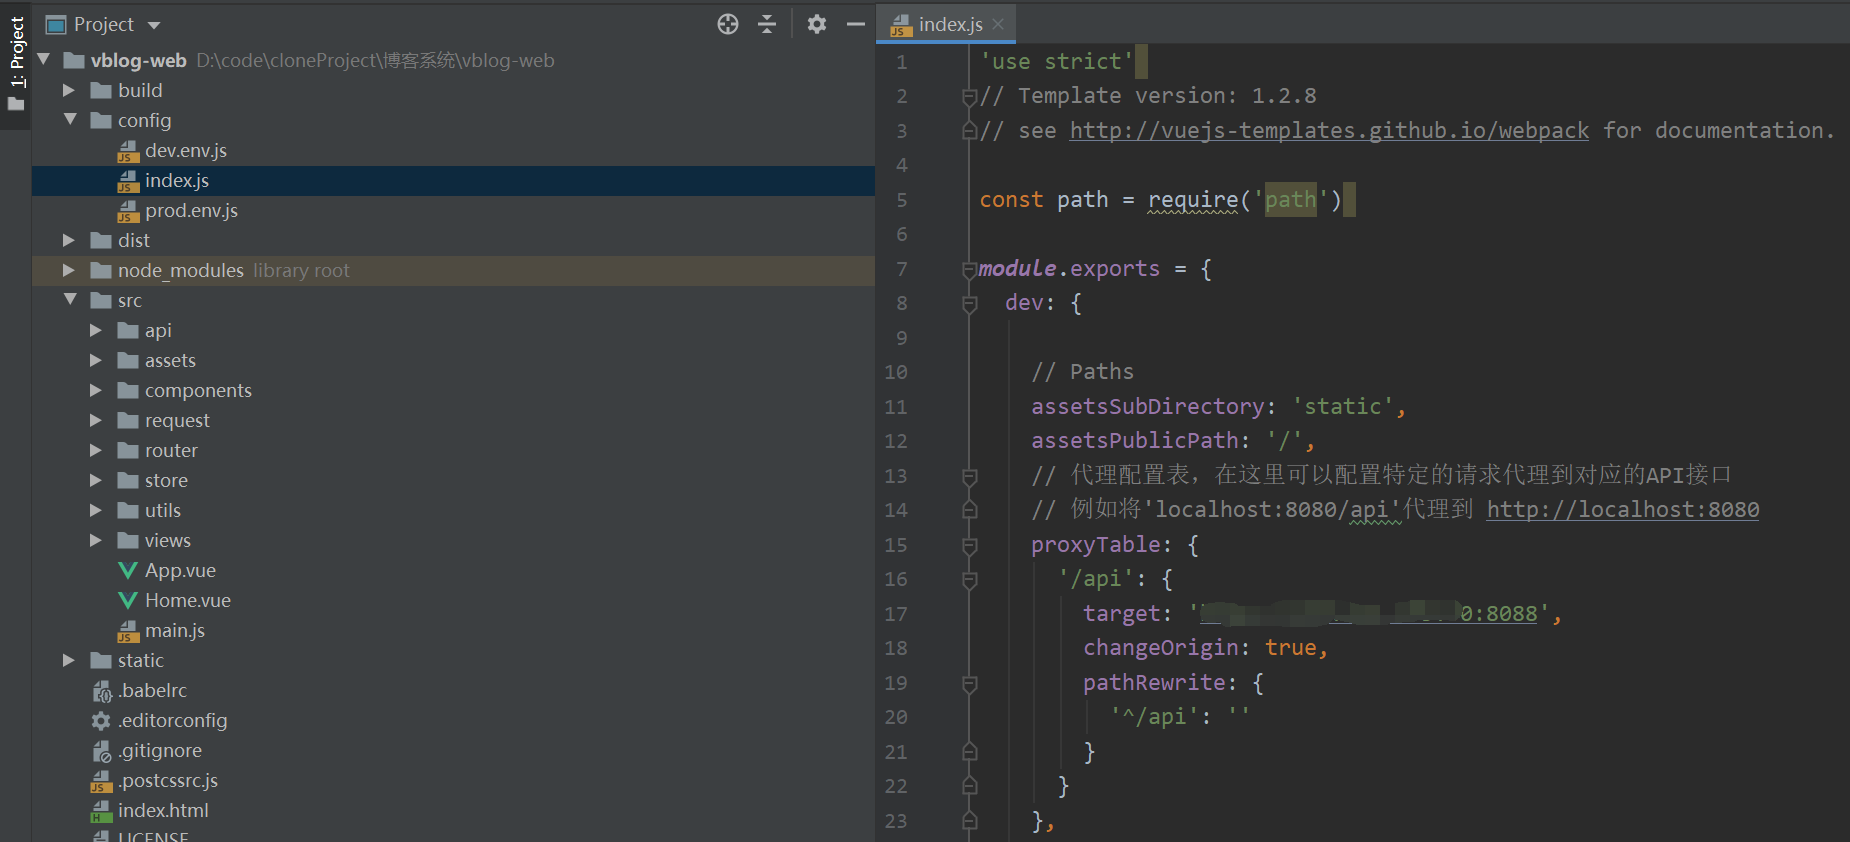Click the .editorconfig gear file icon
The width and height of the screenshot is (1850, 842).
[x=101, y=720]
